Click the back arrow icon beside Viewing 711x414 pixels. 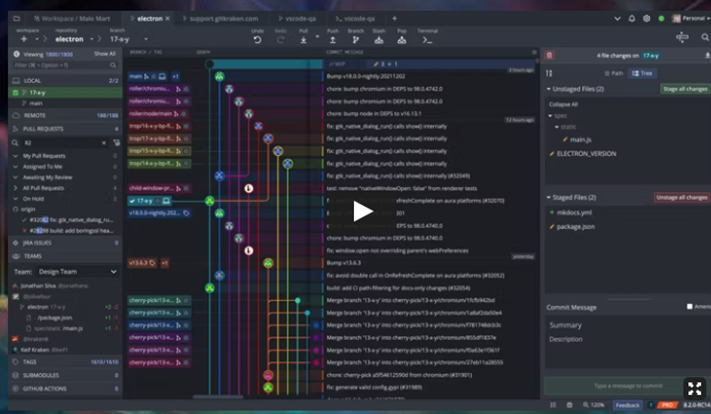click(x=16, y=54)
